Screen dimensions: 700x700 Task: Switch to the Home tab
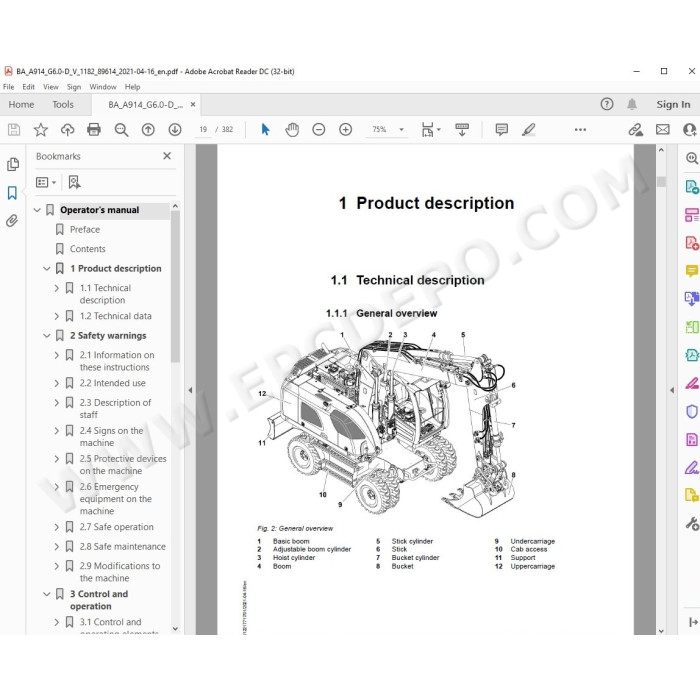pos(21,104)
